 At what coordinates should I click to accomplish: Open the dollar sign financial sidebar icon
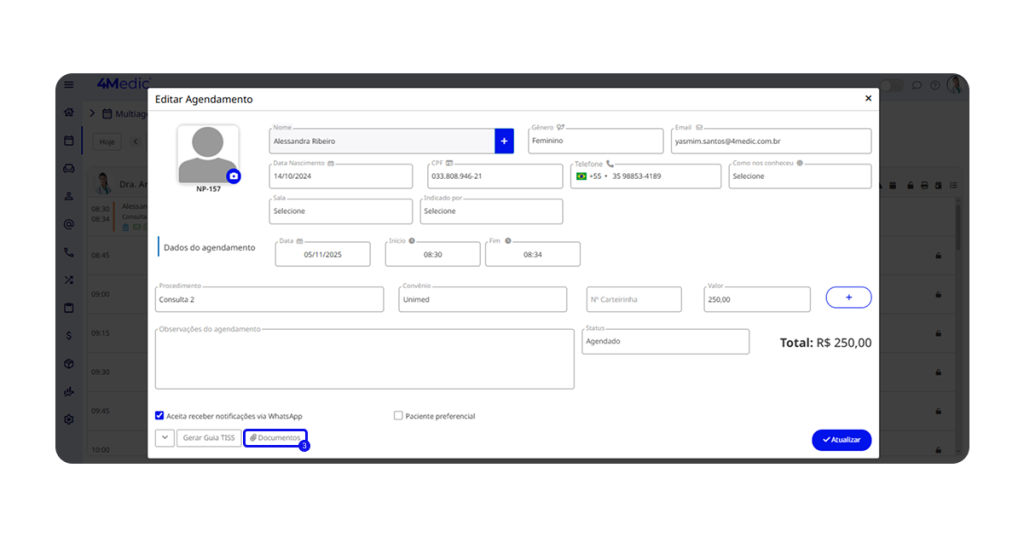point(69,336)
